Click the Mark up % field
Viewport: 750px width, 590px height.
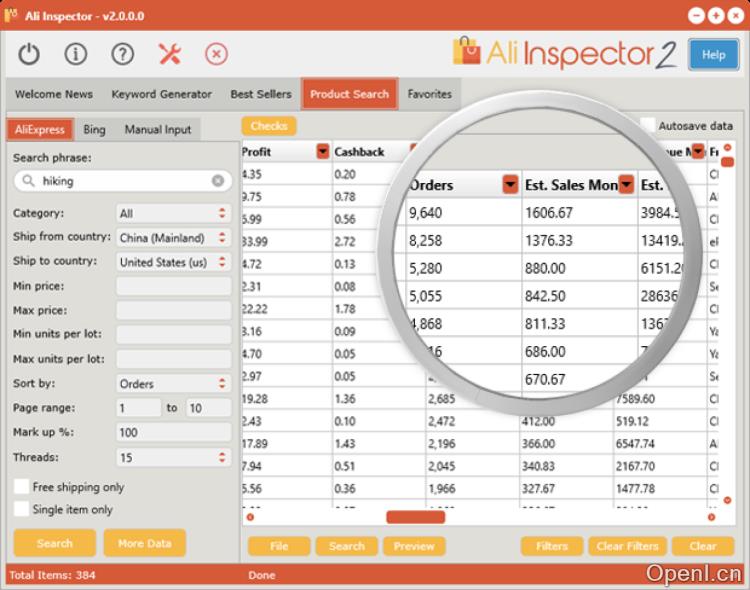[x=173, y=433]
